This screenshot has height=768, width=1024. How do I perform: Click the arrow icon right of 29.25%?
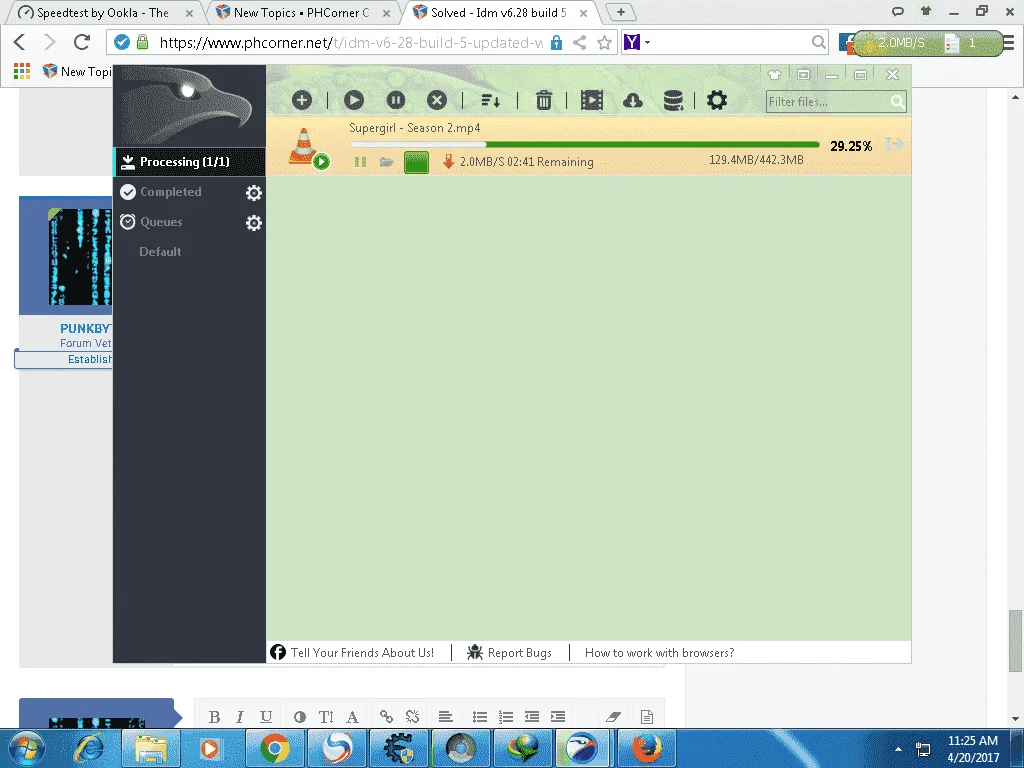point(894,144)
